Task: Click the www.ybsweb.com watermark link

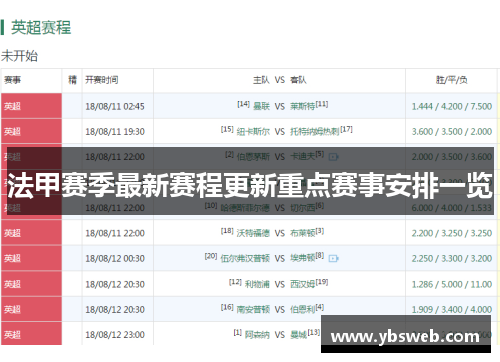Action: (x=405, y=337)
